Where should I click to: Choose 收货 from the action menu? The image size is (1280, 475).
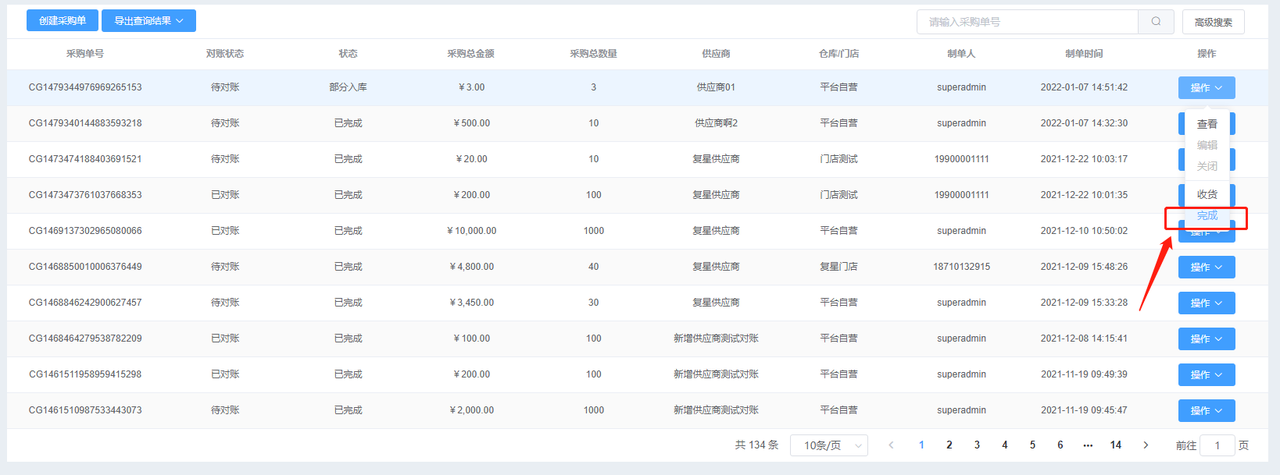point(1207,194)
